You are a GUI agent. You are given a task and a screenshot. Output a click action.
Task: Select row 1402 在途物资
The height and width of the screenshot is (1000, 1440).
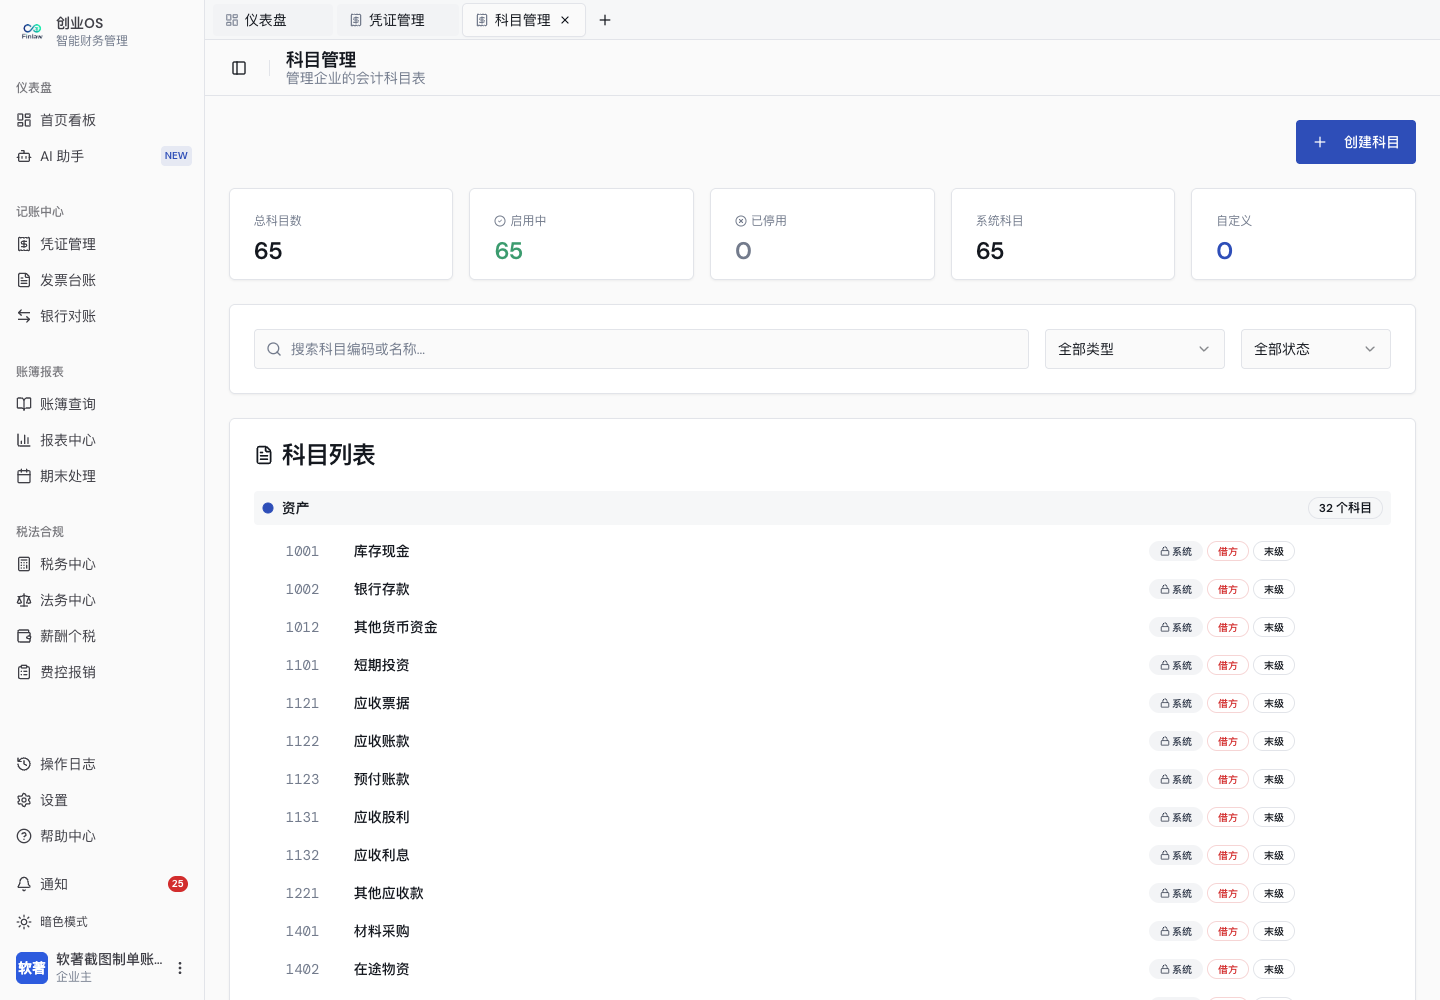(822, 969)
